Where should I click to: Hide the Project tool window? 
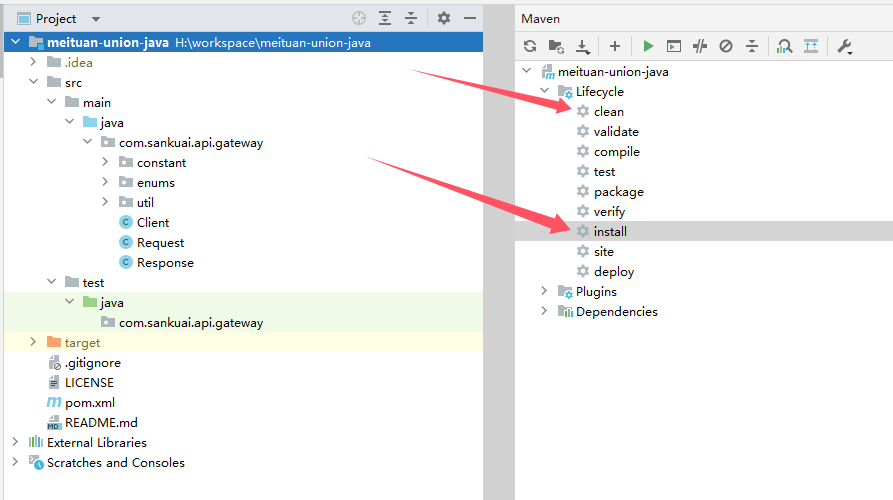[x=468, y=19]
